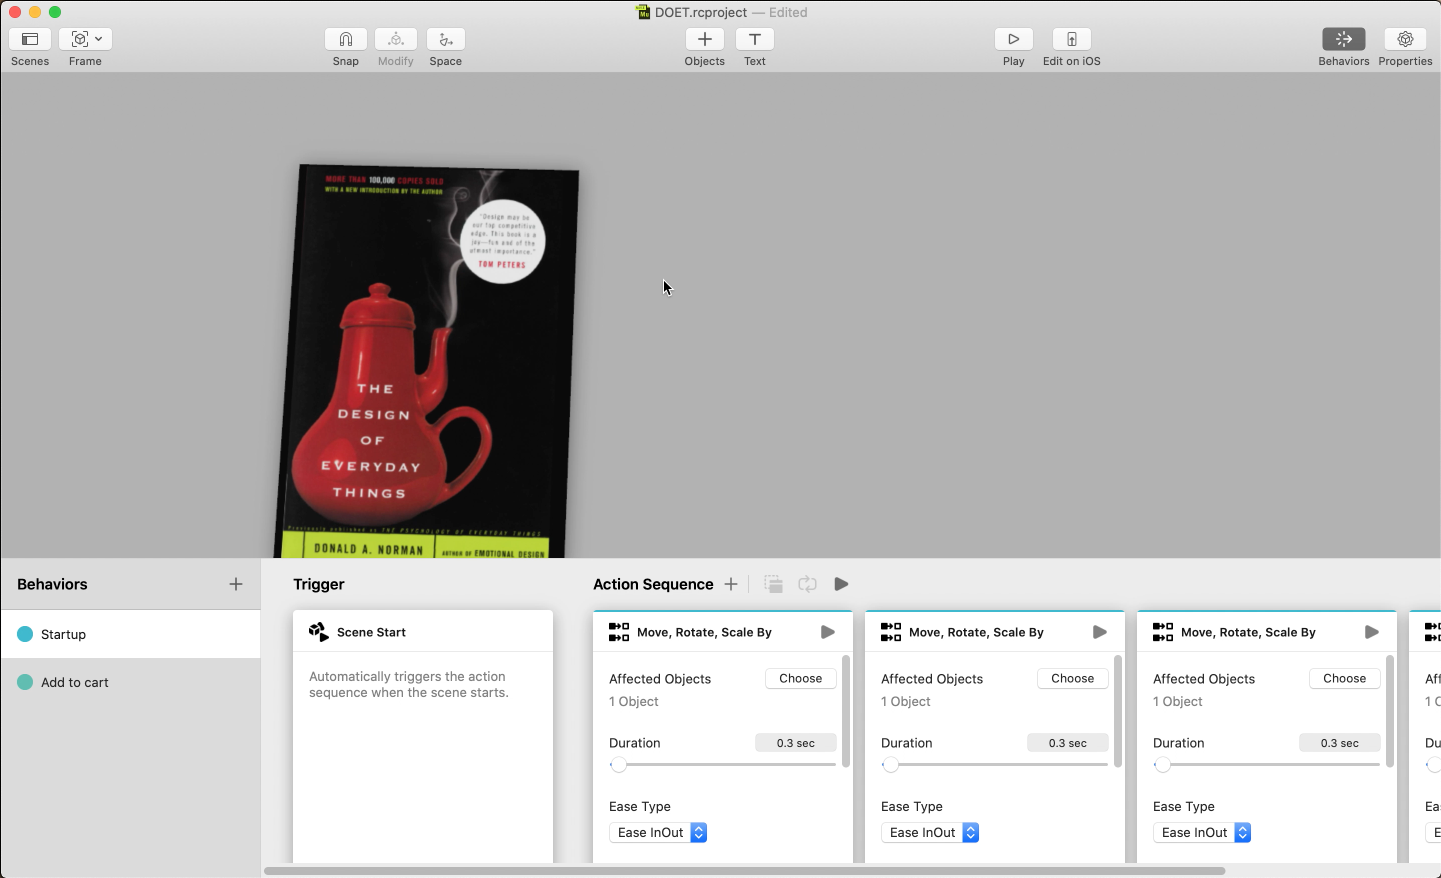Screen dimensions: 1441x878
Task: Click first action card's Move Rotate Scale icon
Action: click(619, 632)
